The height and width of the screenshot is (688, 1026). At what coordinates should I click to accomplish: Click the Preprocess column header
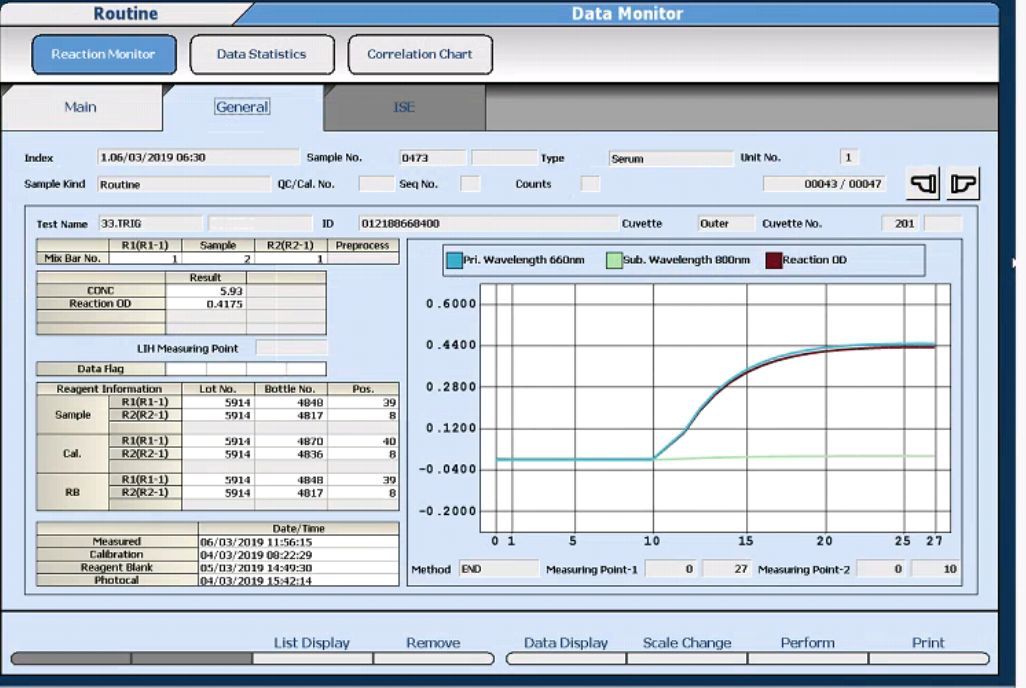pyautogui.click(x=363, y=245)
